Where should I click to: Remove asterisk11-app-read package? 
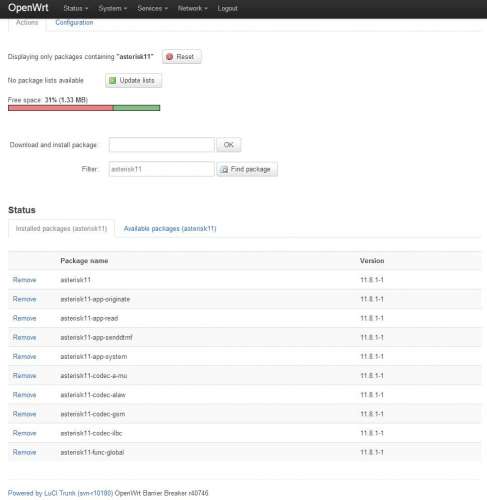click(24, 318)
